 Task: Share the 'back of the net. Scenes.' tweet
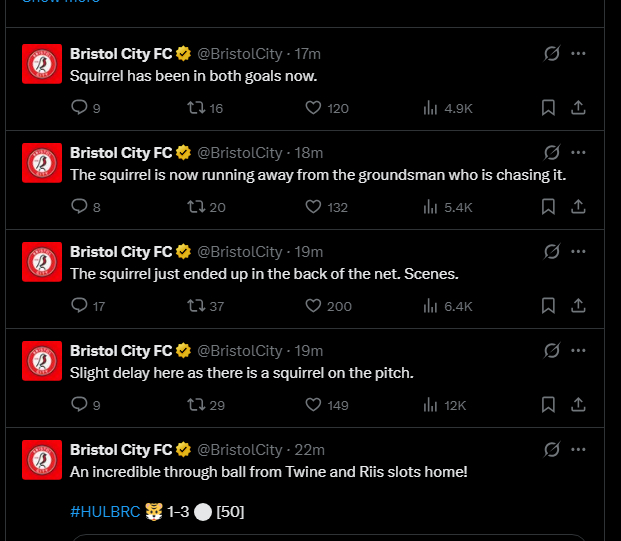[x=578, y=306]
